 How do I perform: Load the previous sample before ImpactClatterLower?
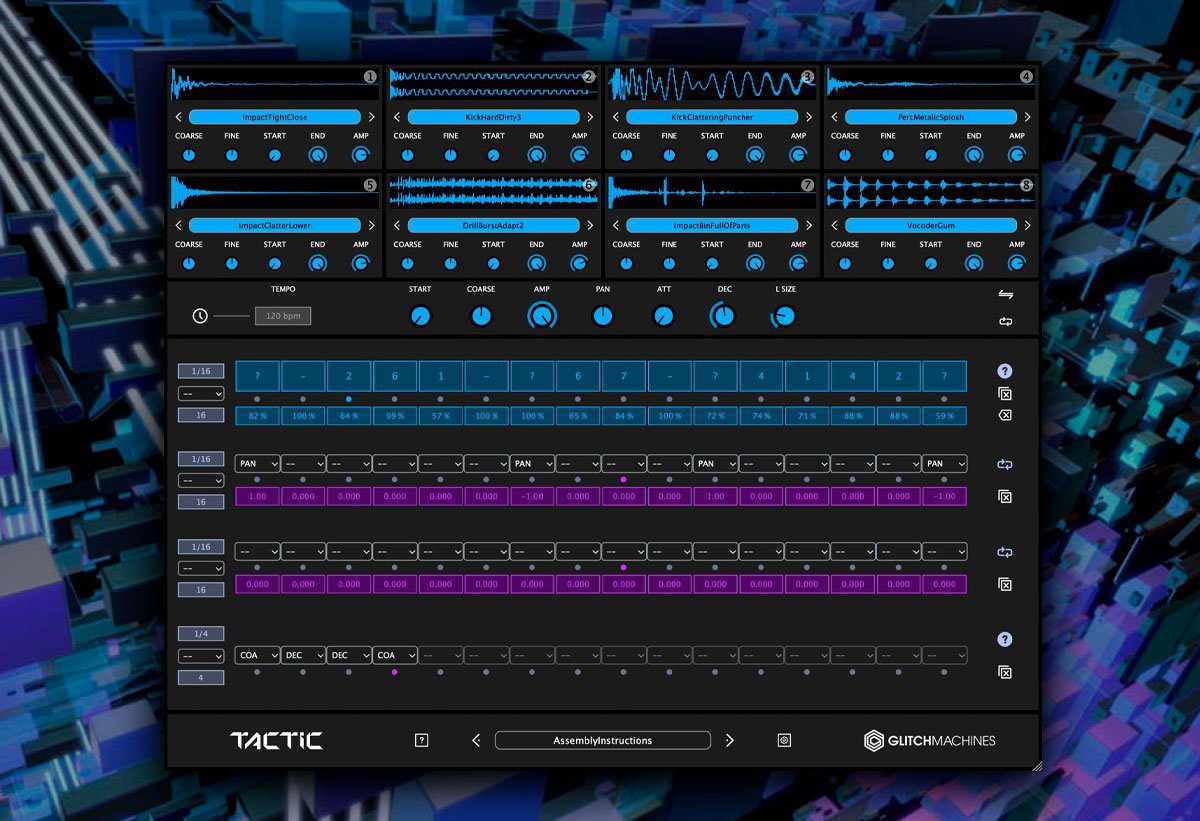[x=179, y=225]
